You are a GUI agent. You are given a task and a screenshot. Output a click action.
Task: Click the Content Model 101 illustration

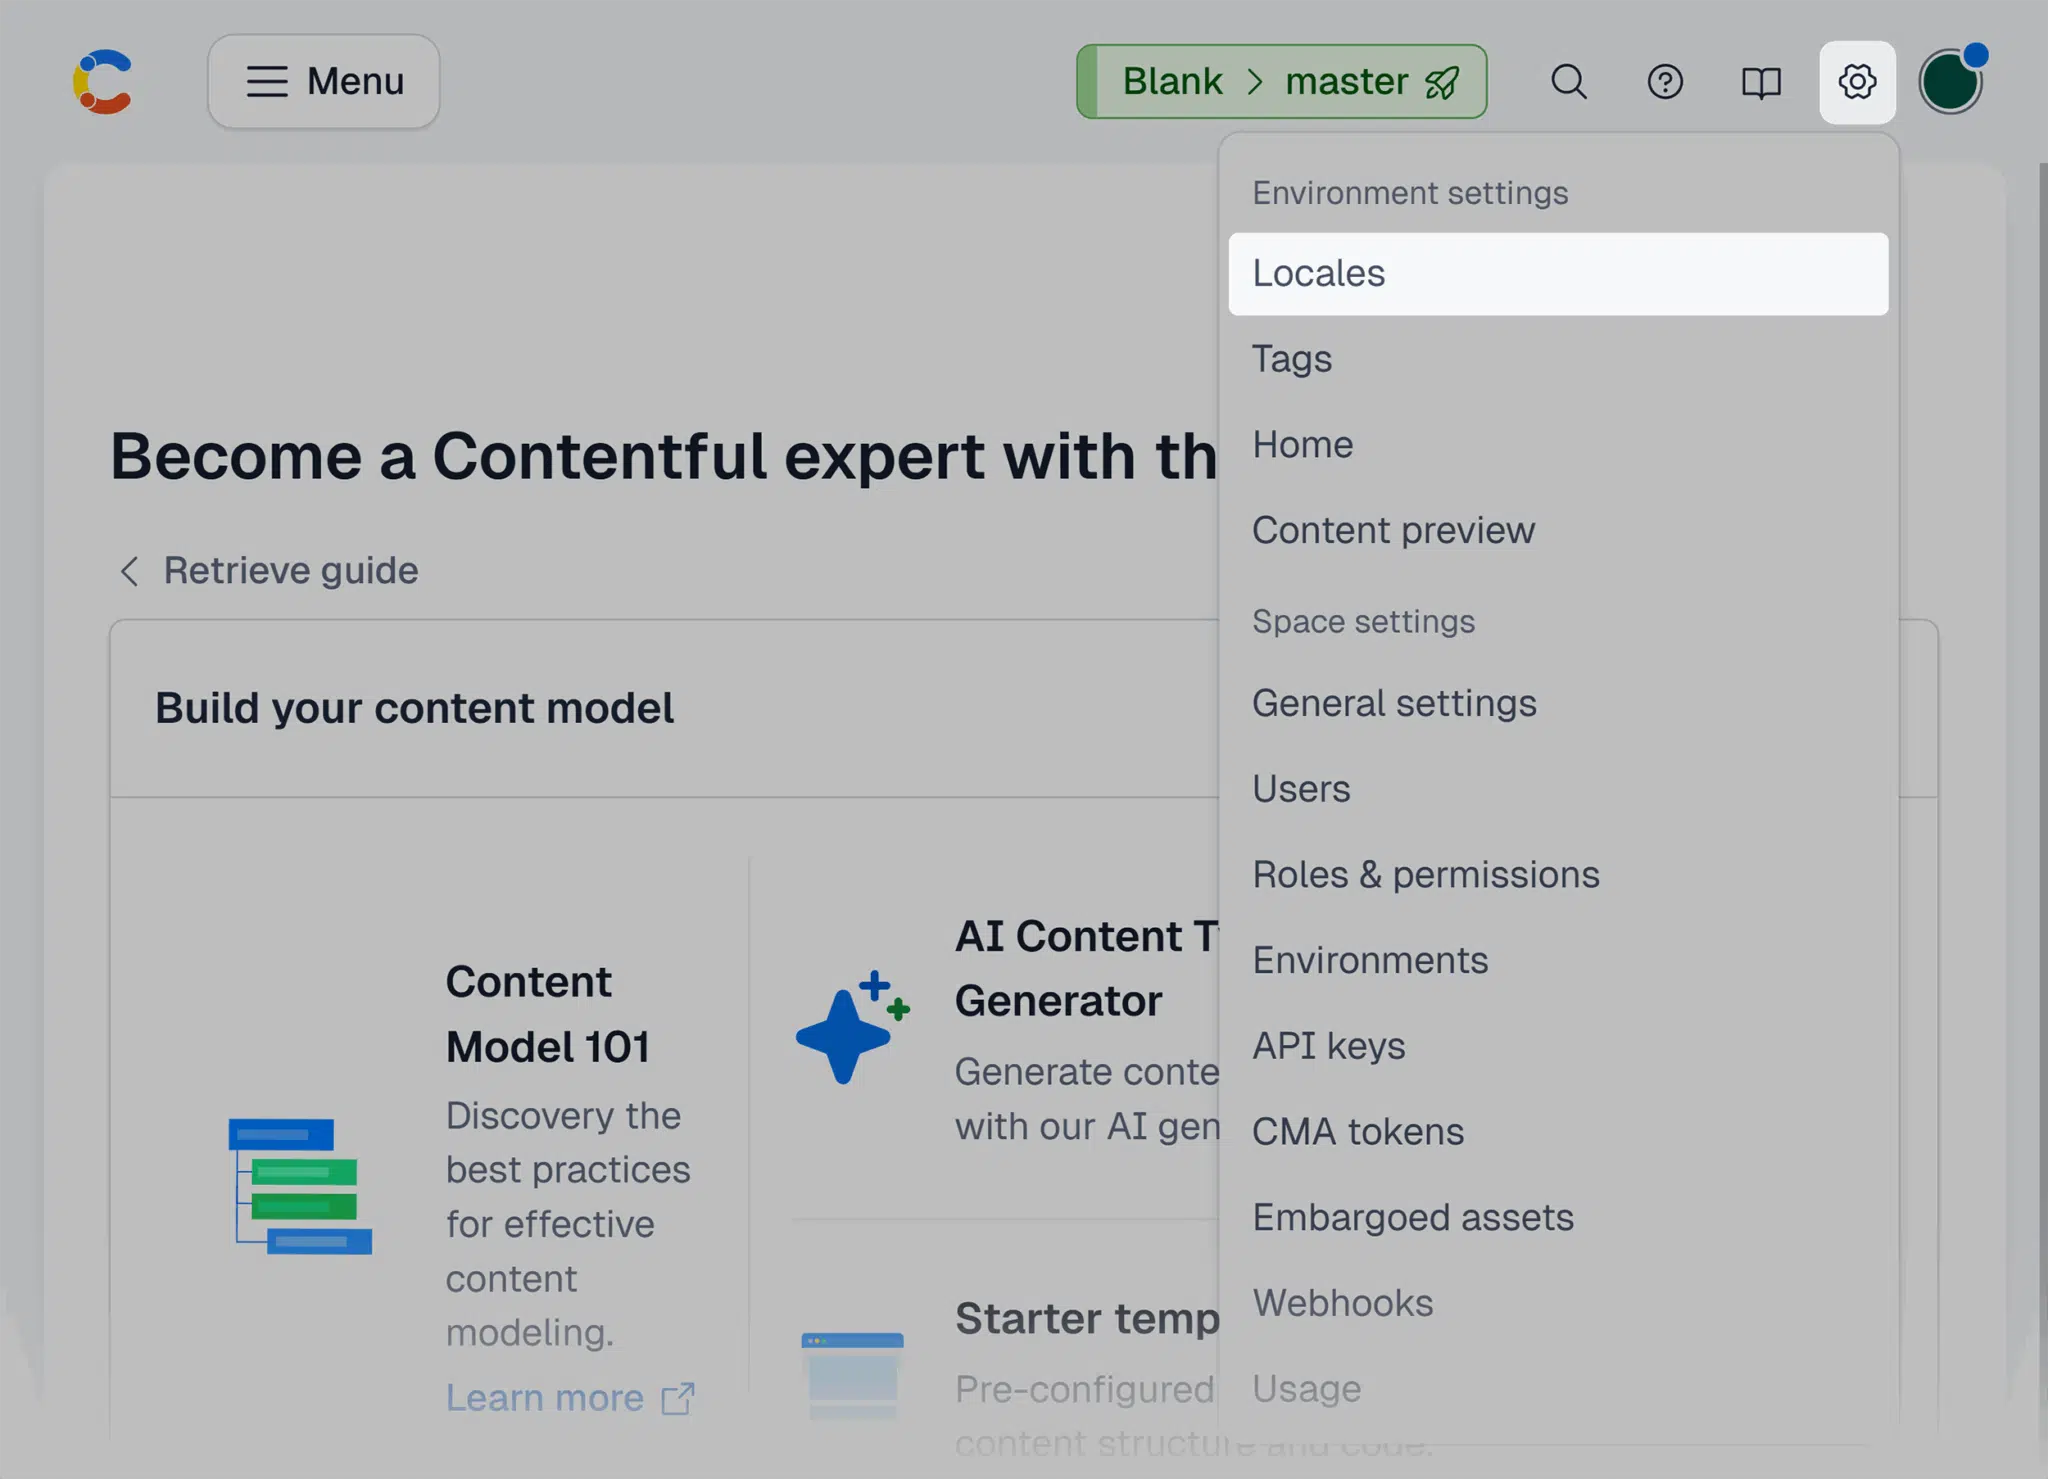point(300,1186)
